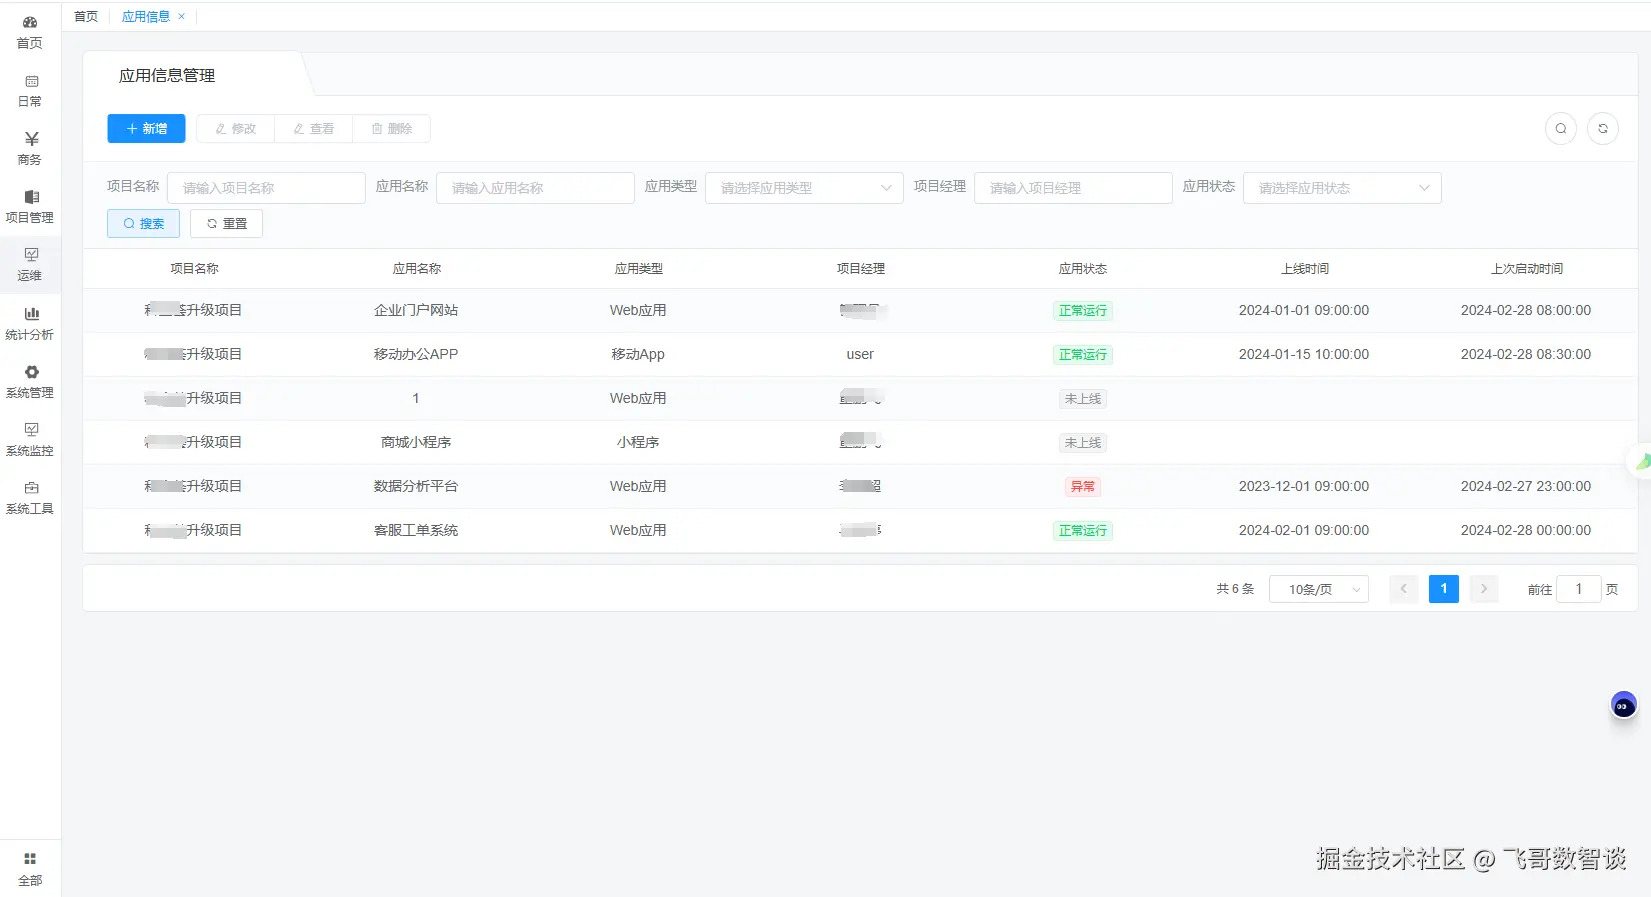Click the 商城小程序 cell

click(416, 442)
